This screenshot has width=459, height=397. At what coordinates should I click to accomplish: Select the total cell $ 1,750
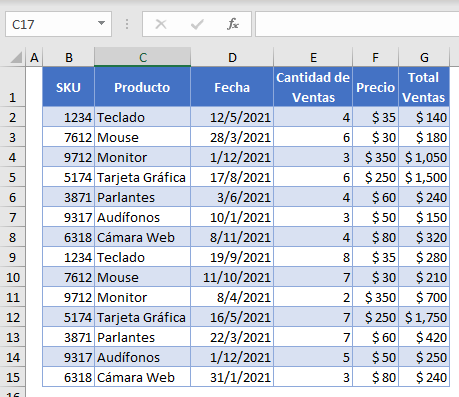point(424,317)
